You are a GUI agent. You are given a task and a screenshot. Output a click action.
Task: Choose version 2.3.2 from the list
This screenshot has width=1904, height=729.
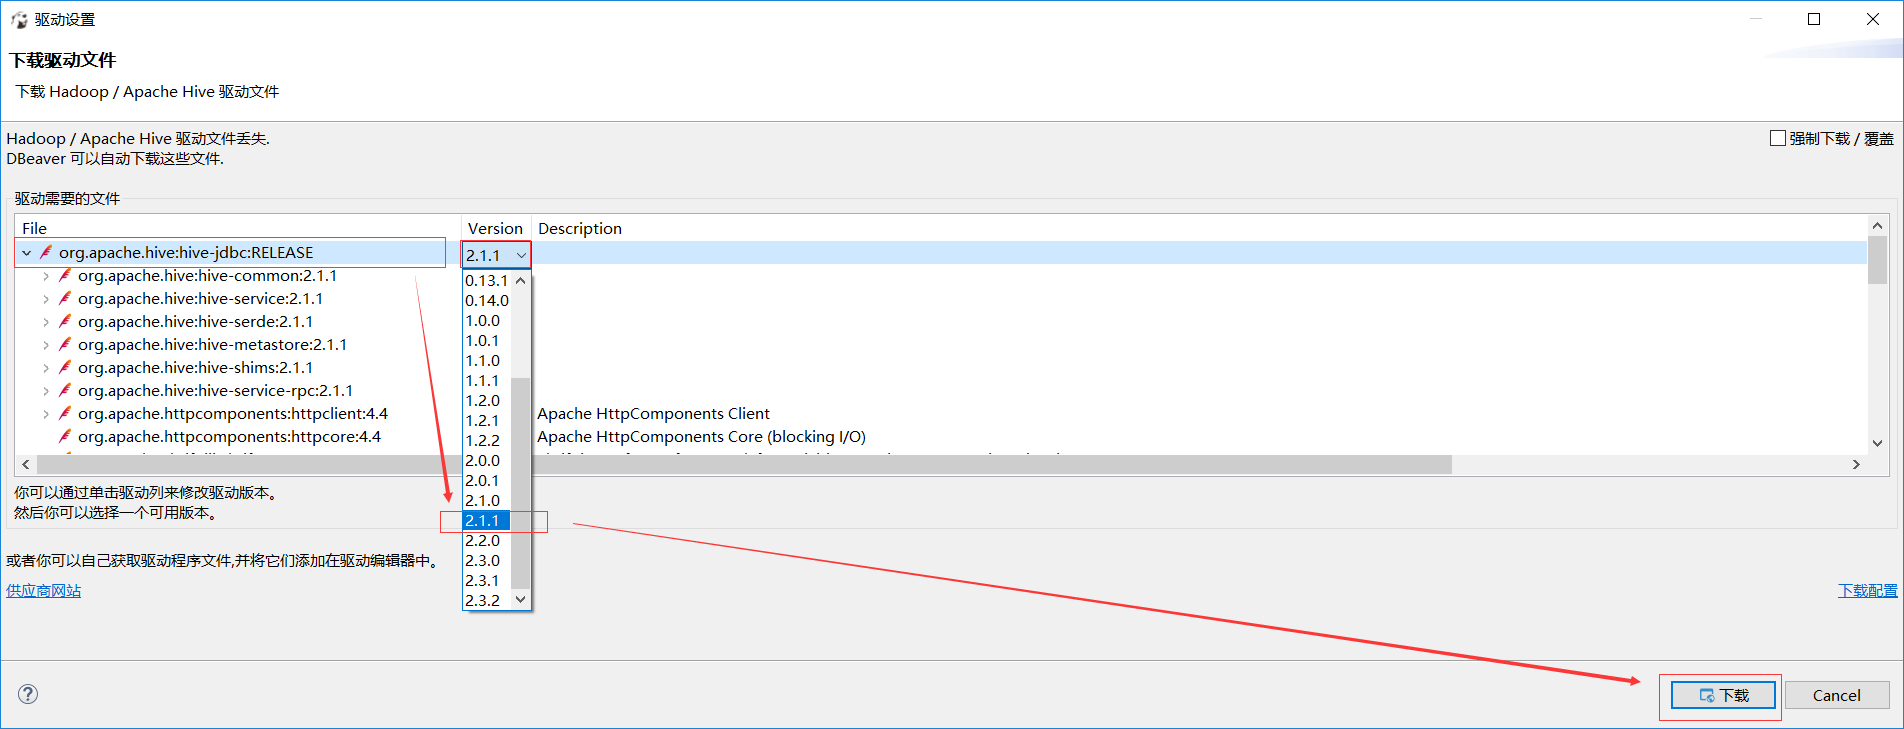(487, 601)
